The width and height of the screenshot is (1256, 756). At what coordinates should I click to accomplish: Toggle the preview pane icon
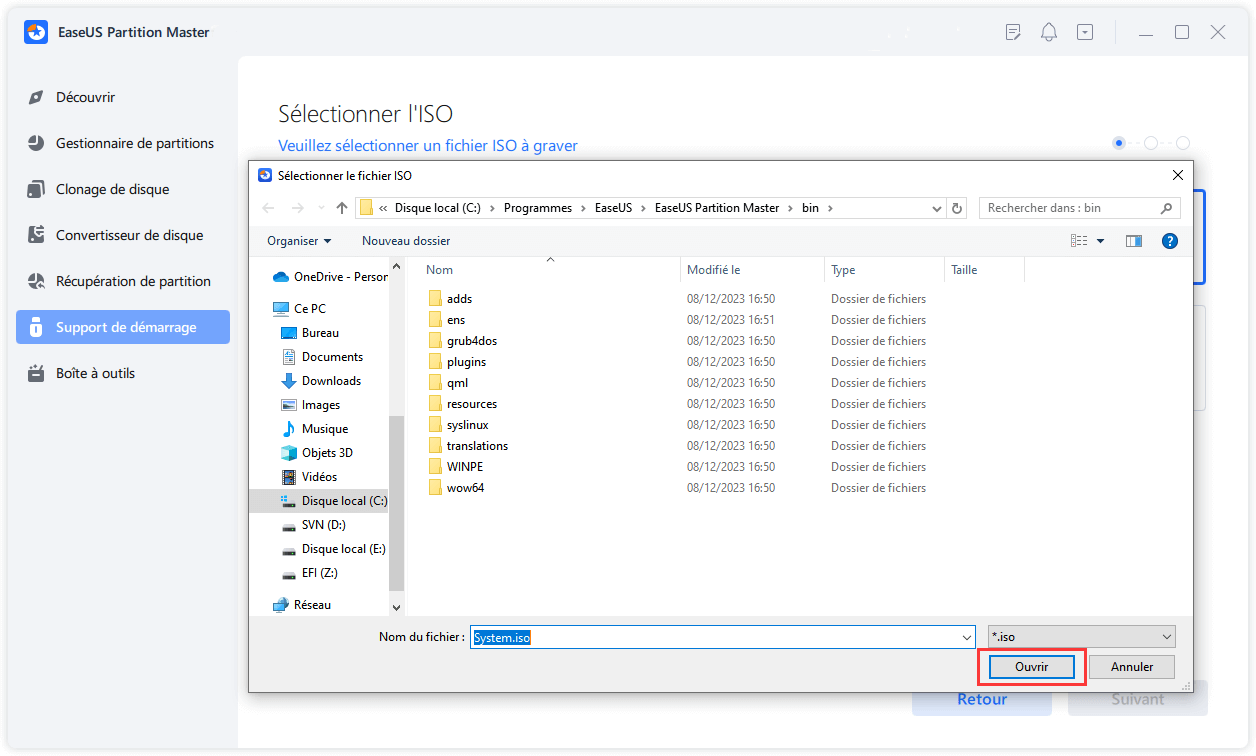pyautogui.click(x=1133, y=241)
